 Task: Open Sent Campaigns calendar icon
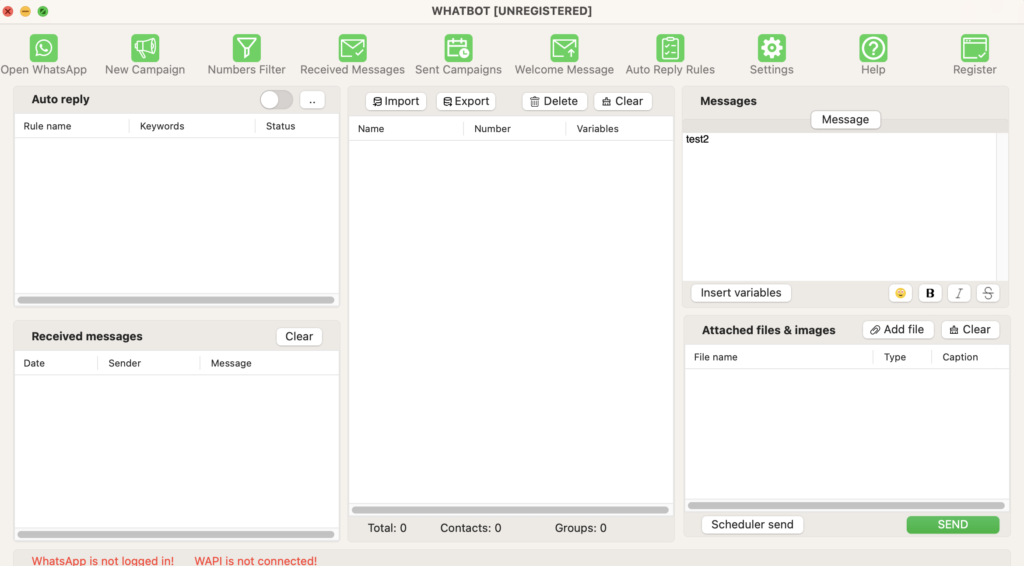458,48
